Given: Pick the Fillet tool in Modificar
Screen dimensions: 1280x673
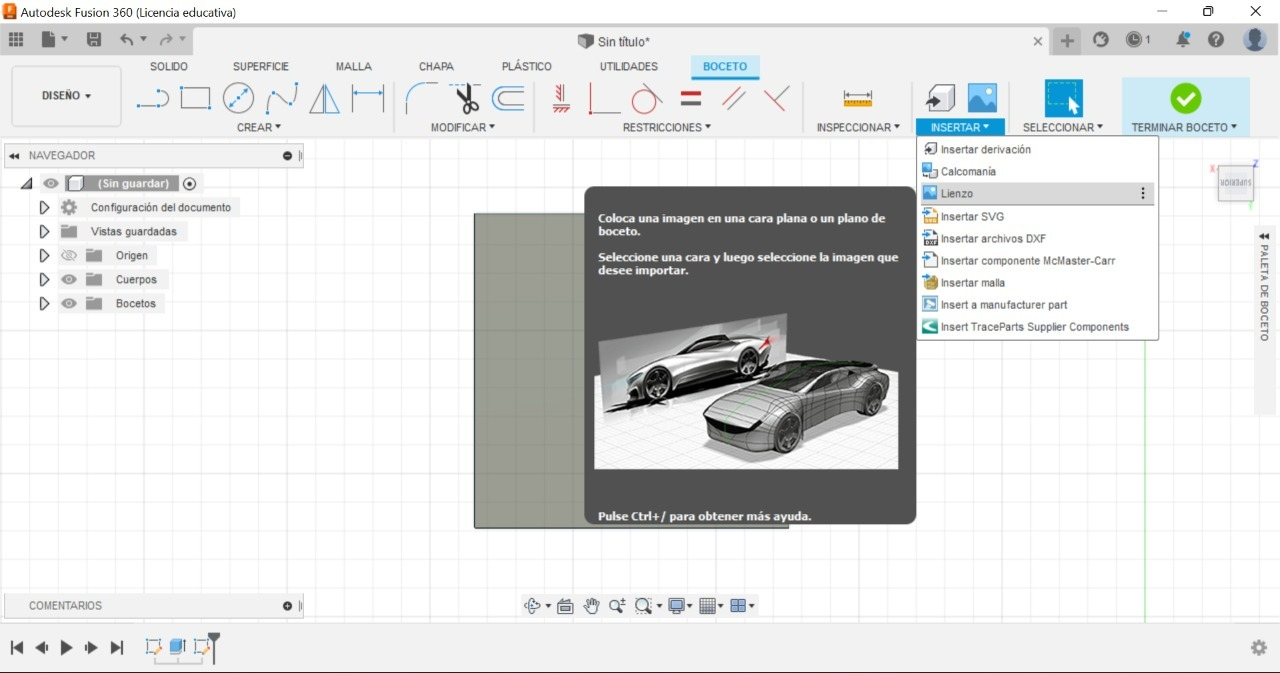Looking at the screenshot, I should [420, 98].
